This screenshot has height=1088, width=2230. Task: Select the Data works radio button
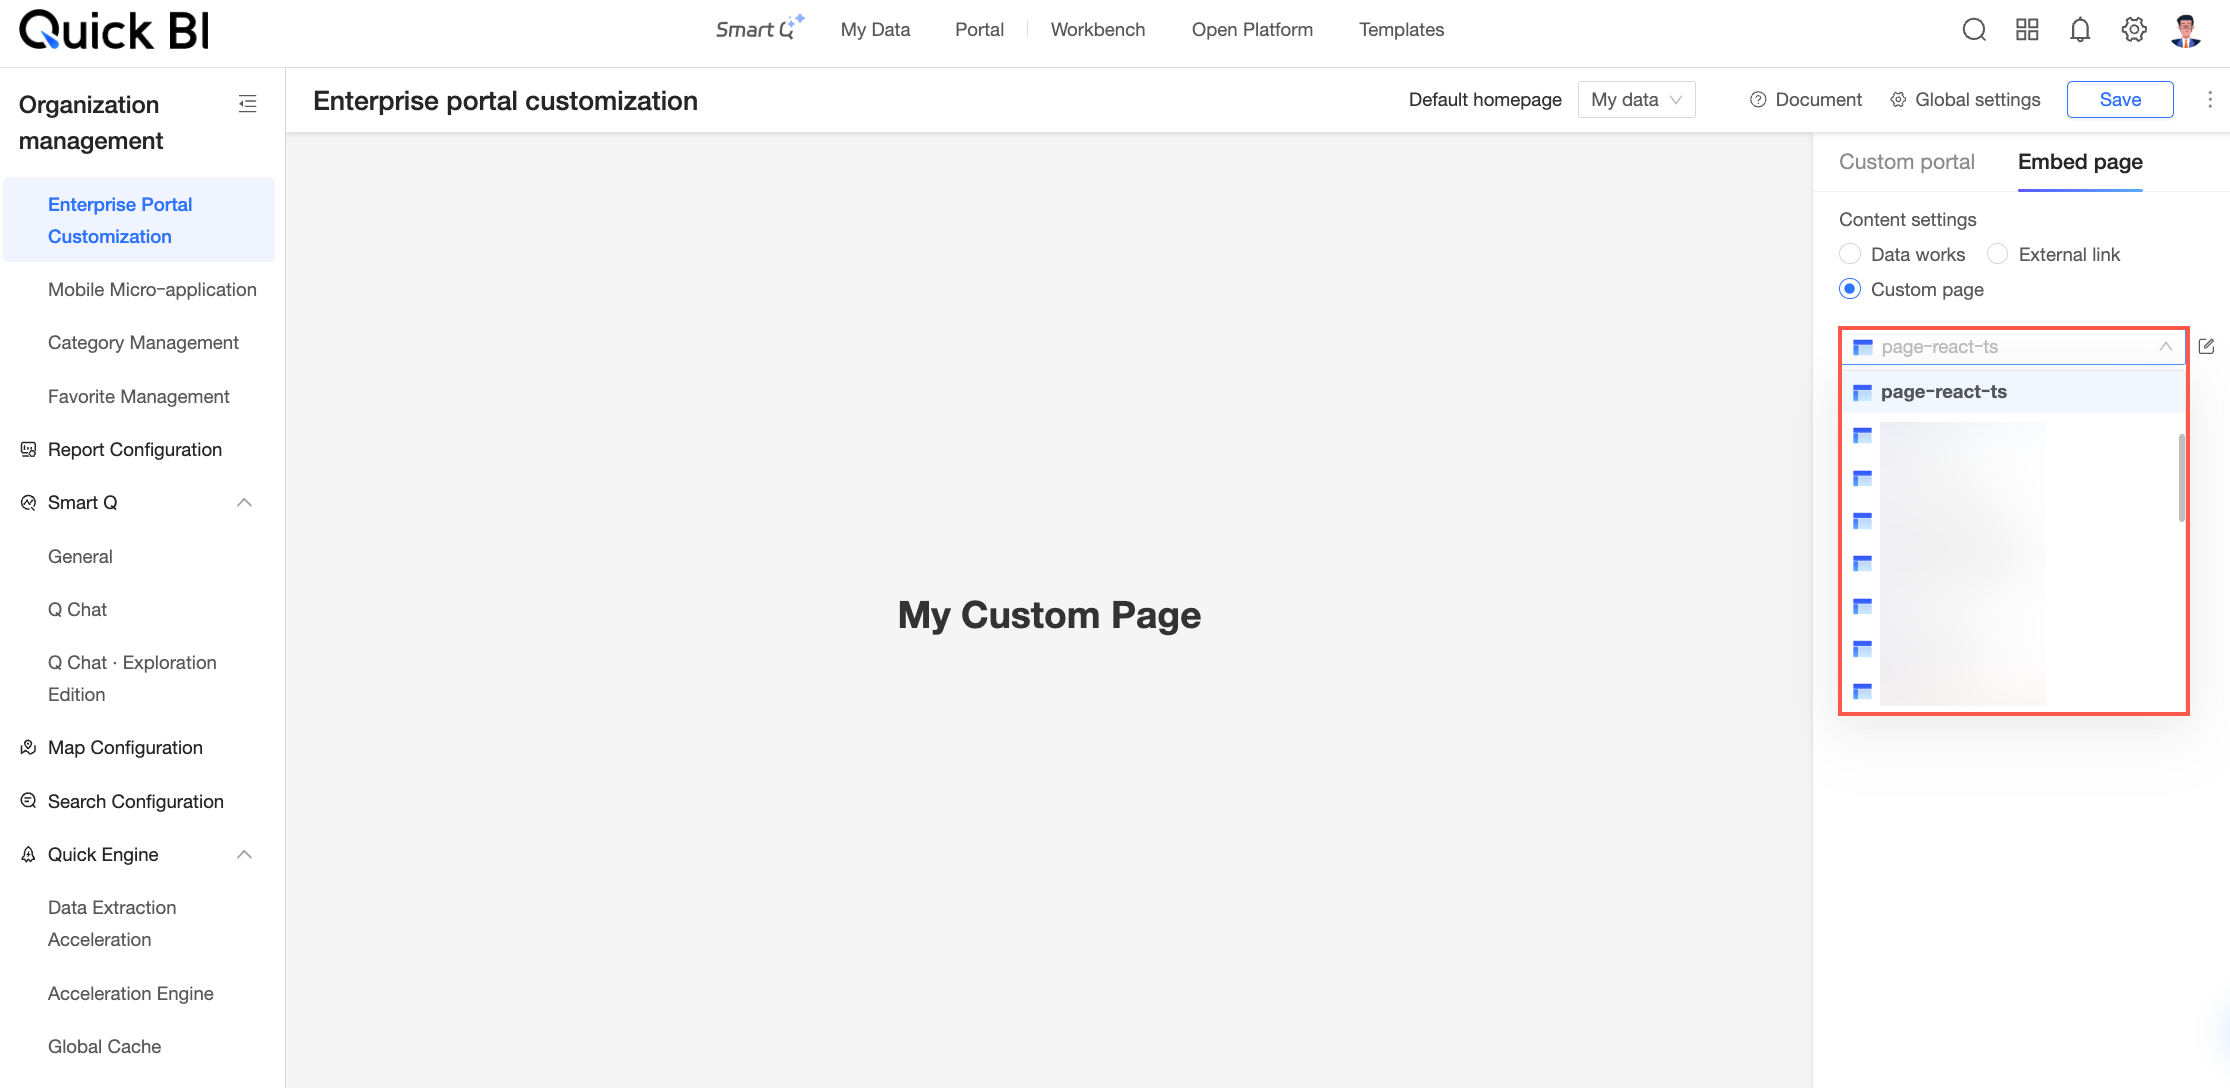[1850, 254]
